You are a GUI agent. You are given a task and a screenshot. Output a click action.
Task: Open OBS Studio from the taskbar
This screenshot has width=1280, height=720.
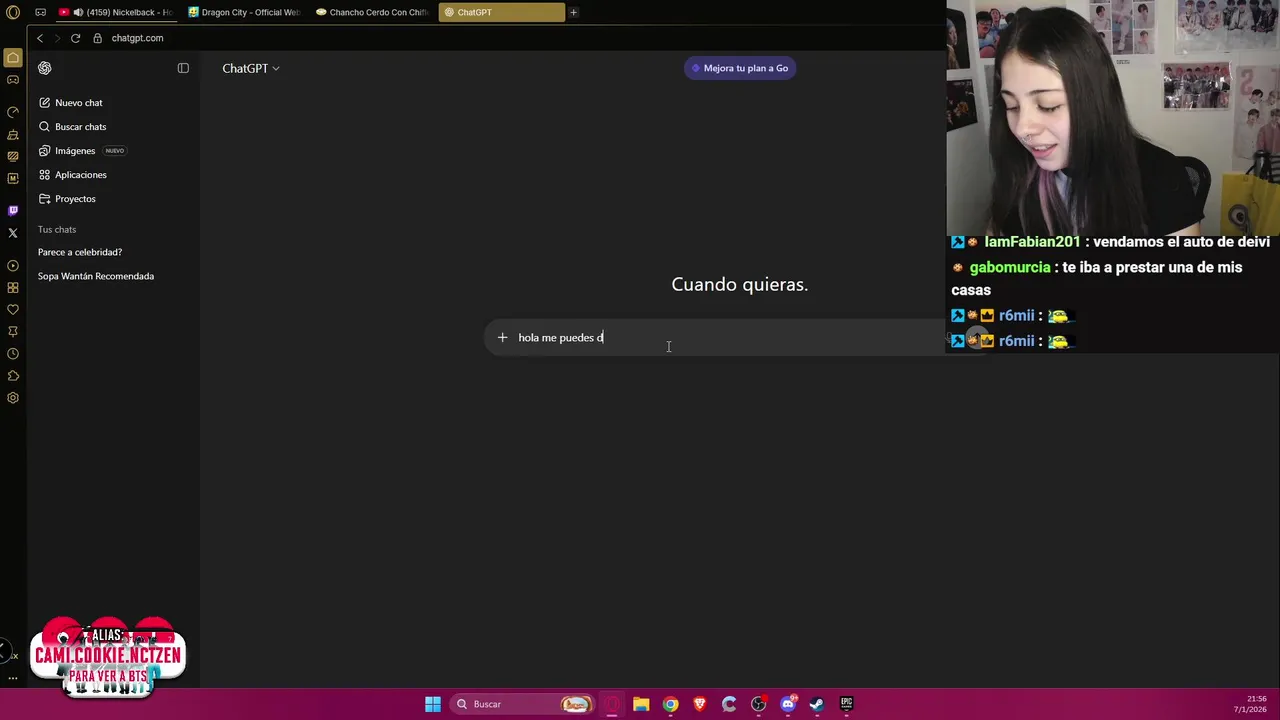pyautogui.click(x=758, y=704)
